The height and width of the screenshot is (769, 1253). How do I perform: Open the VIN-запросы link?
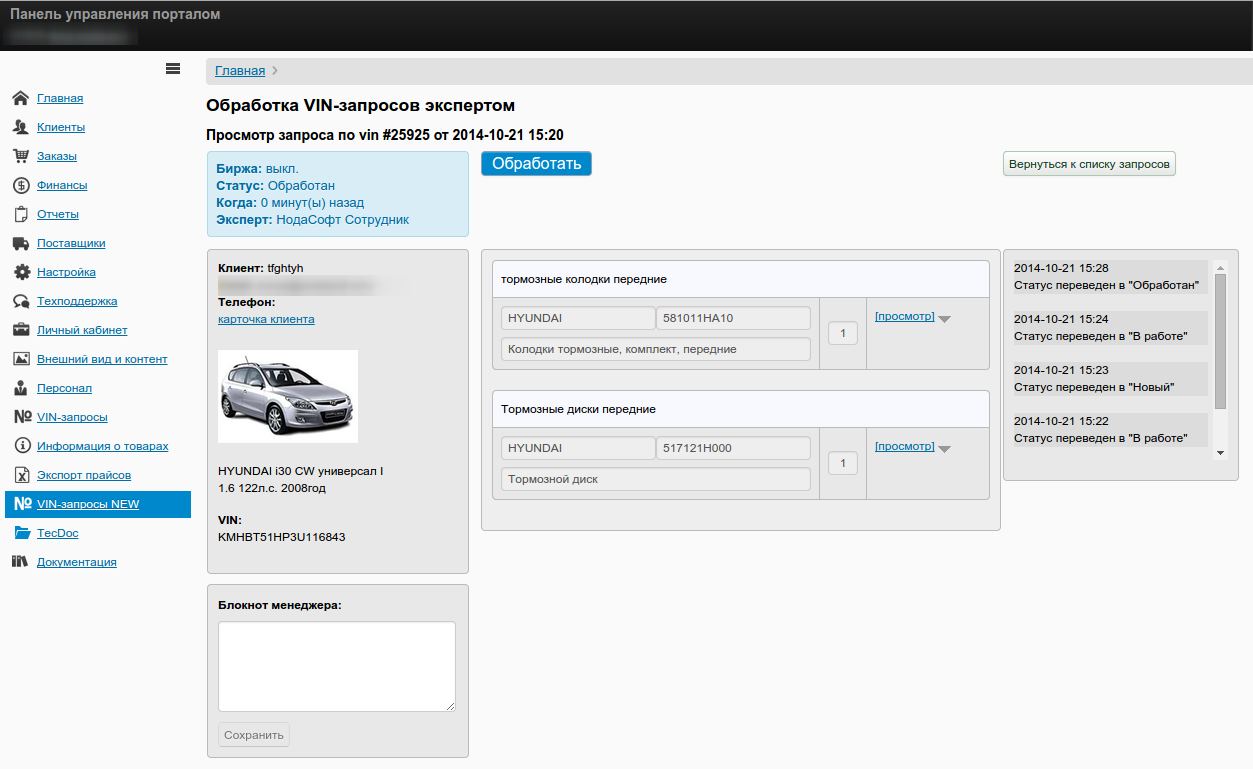click(x=72, y=417)
